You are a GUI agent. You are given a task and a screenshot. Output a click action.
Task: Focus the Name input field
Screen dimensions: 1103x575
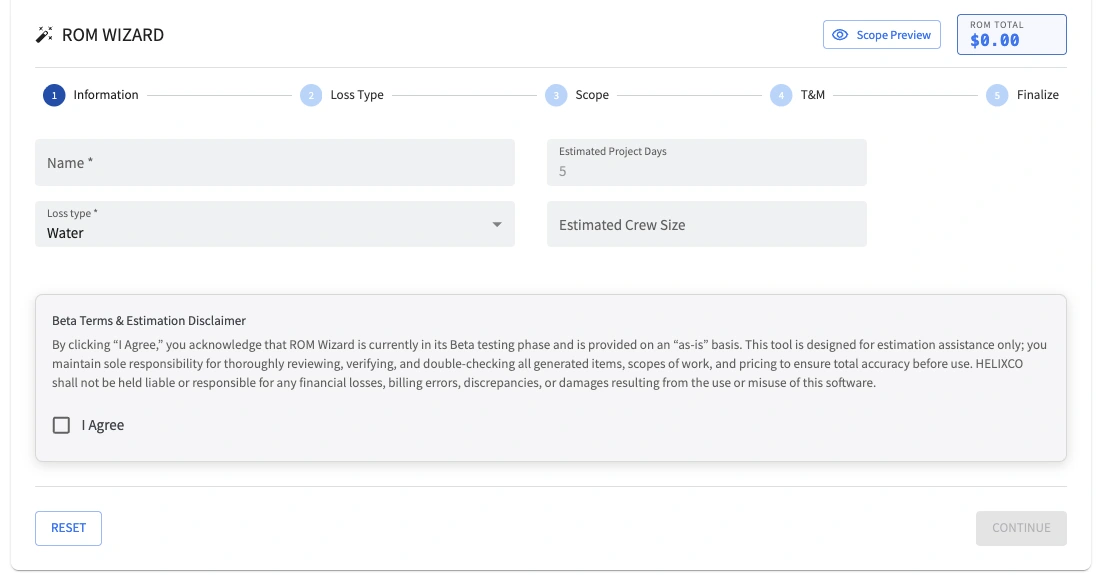coord(275,163)
